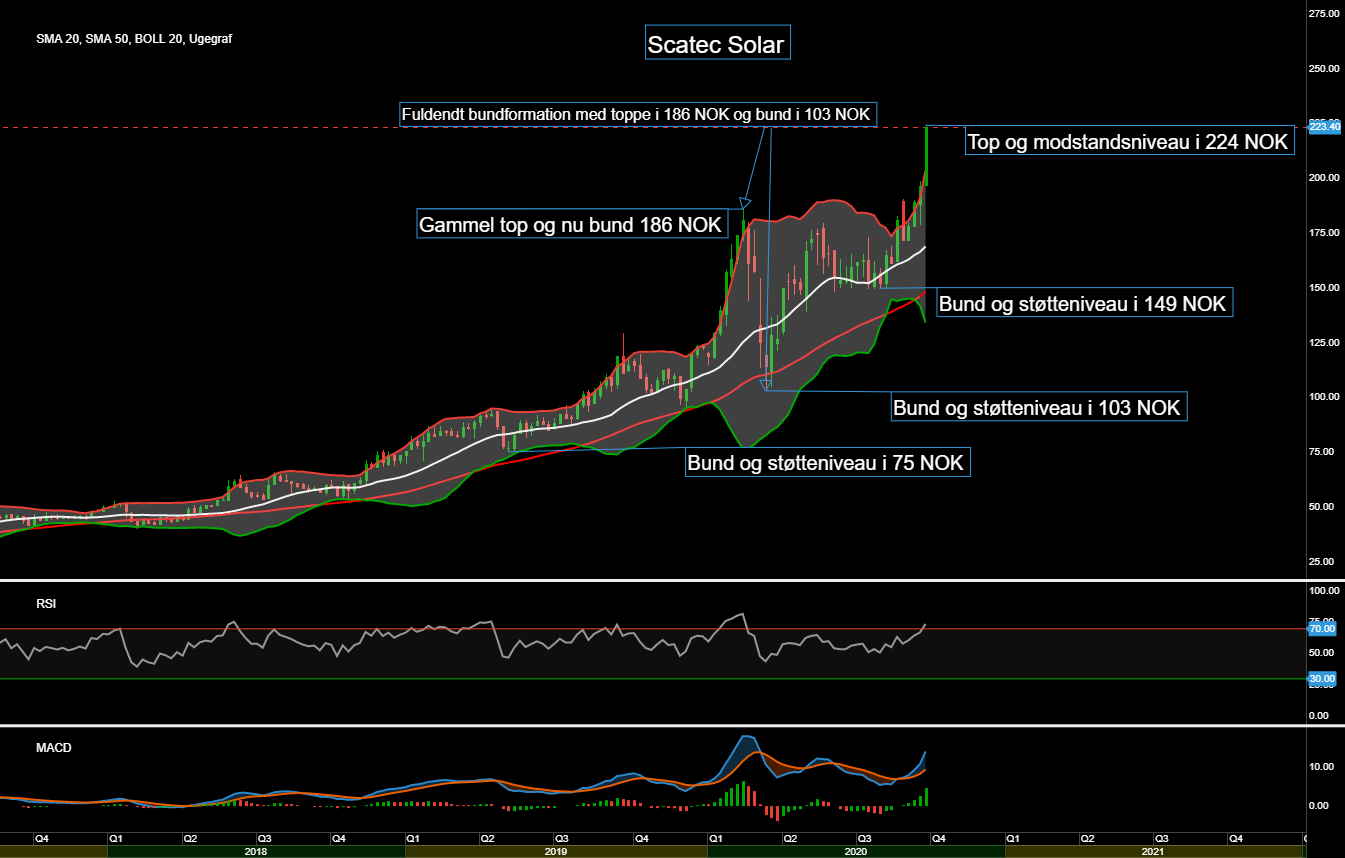Click the 'Fuldendt bundformation' annotation text box
1345x858 pixels.
tap(638, 114)
